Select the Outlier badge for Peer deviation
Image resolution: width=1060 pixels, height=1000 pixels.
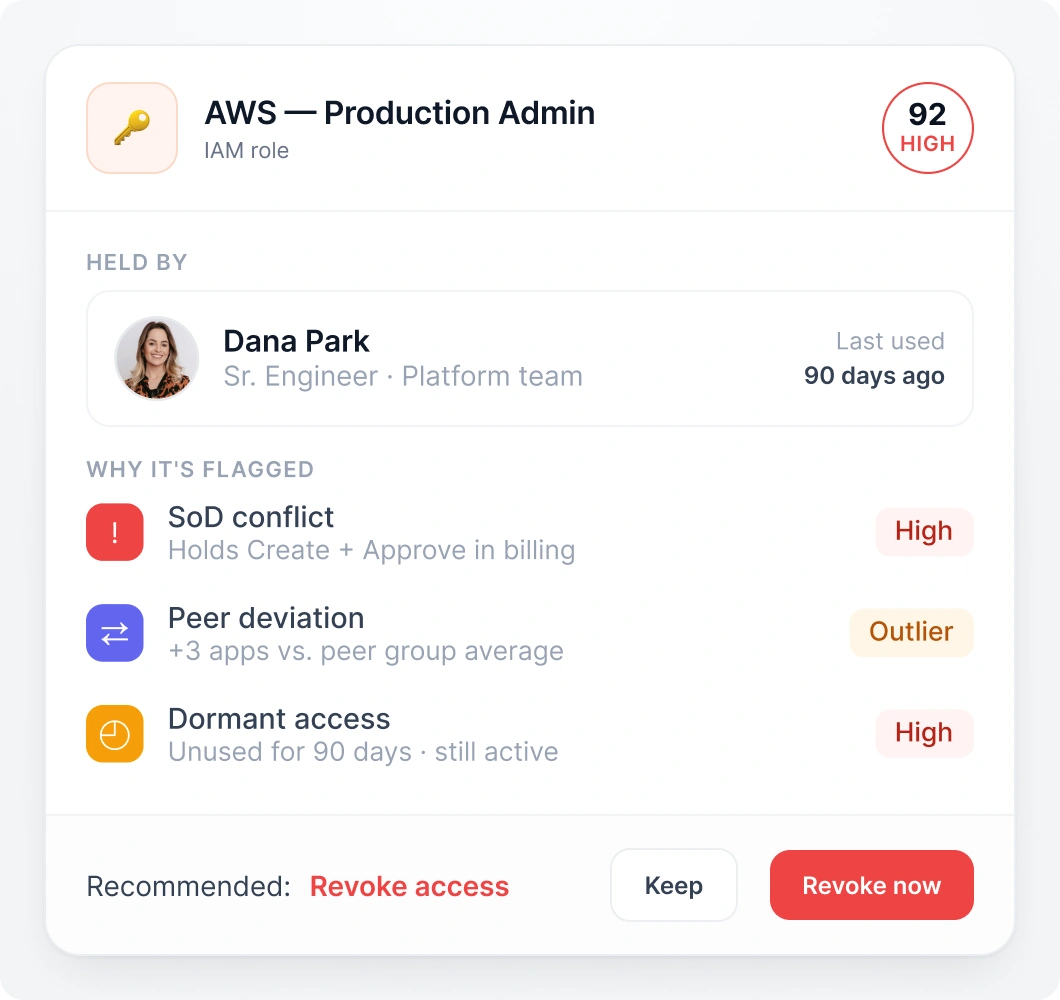pos(911,632)
